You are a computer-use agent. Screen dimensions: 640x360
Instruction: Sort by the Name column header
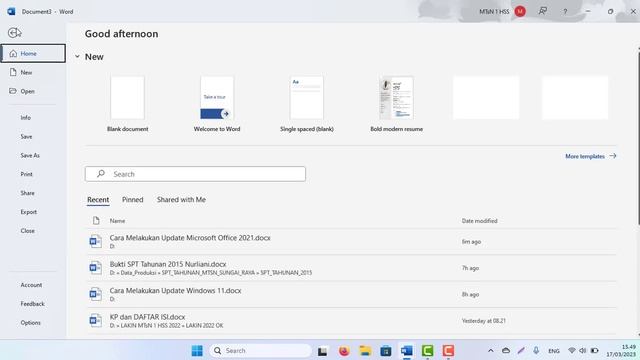click(117, 221)
